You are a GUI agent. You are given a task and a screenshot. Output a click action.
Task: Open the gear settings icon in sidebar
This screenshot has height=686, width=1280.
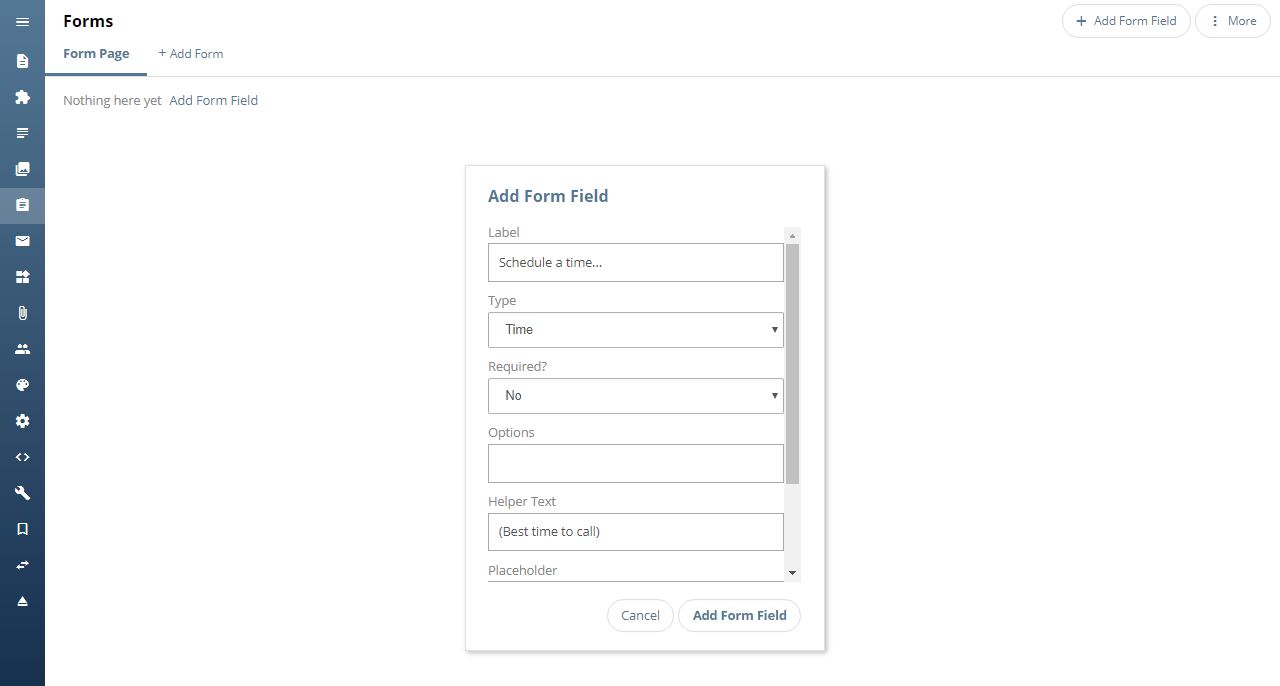tap(22, 421)
